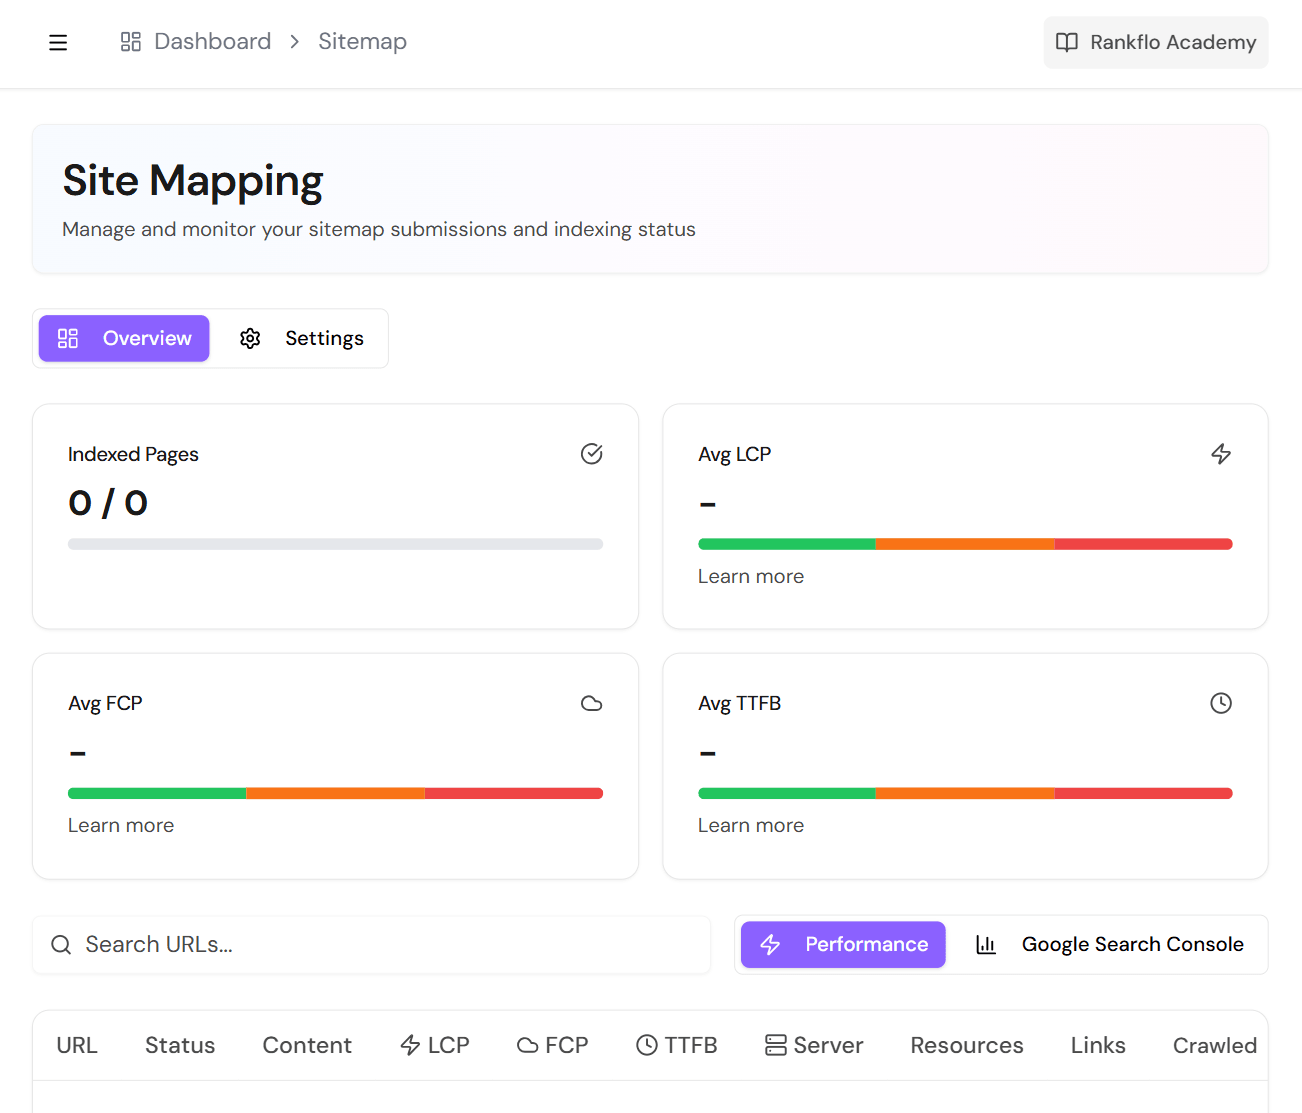Sort the table by the Status column
The image size is (1302, 1113).
[180, 1044]
